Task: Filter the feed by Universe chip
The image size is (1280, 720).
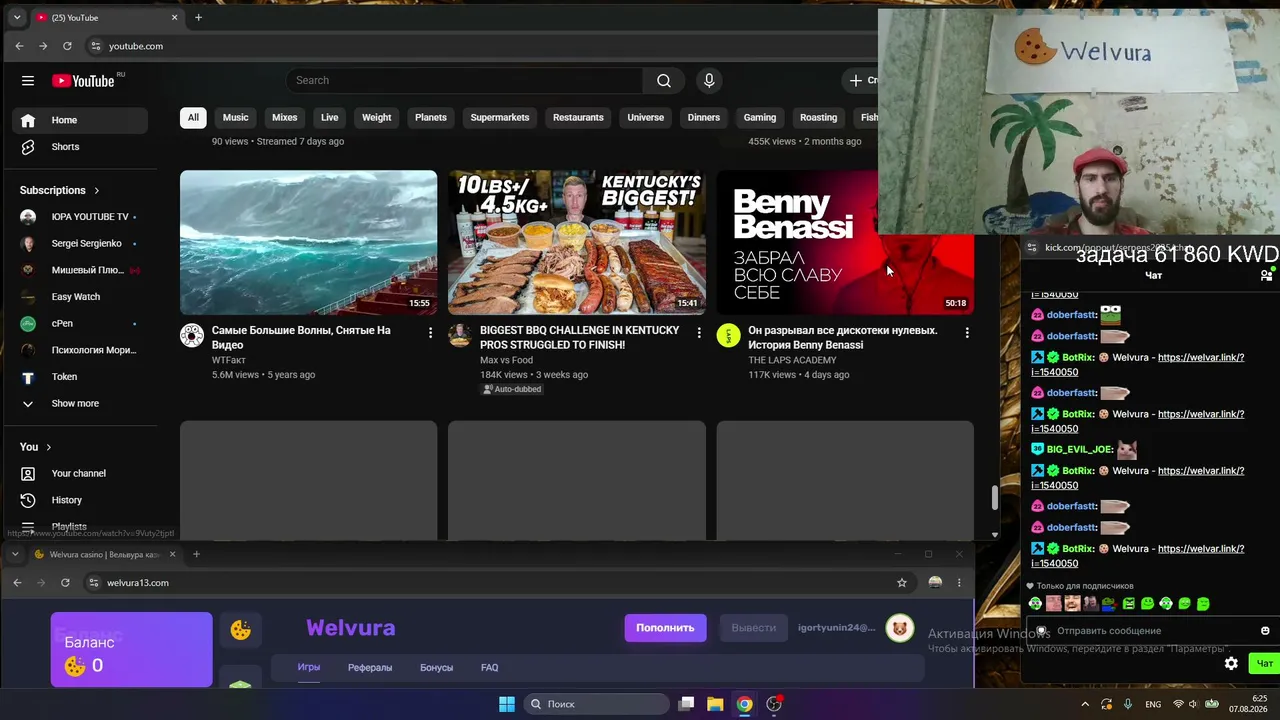Action: pyautogui.click(x=646, y=118)
